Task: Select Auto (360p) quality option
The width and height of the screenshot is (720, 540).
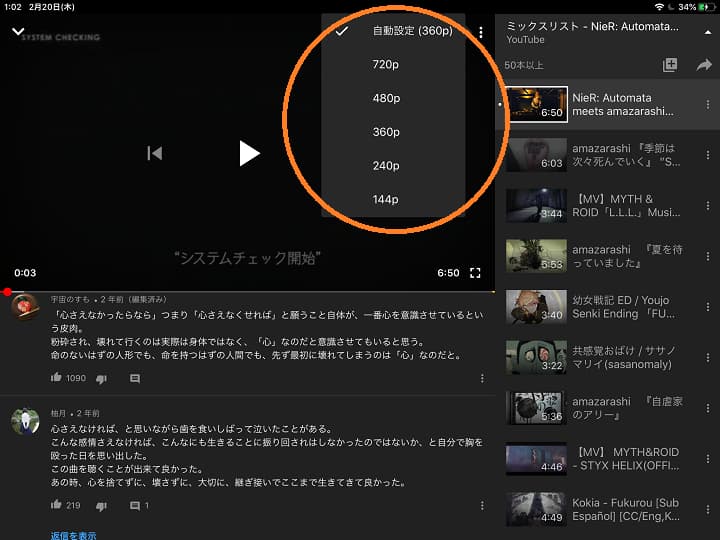Action: pyautogui.click(x=394, y=31)
